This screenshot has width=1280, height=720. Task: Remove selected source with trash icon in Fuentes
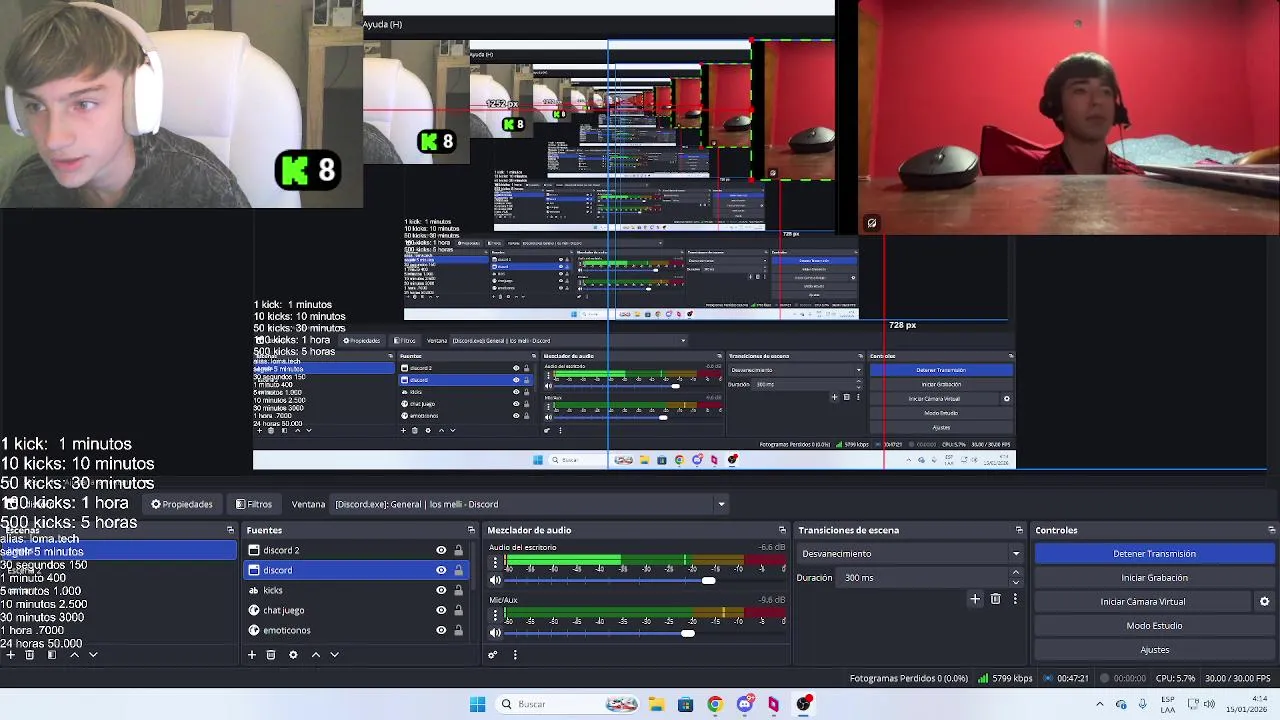click(271, 655)
